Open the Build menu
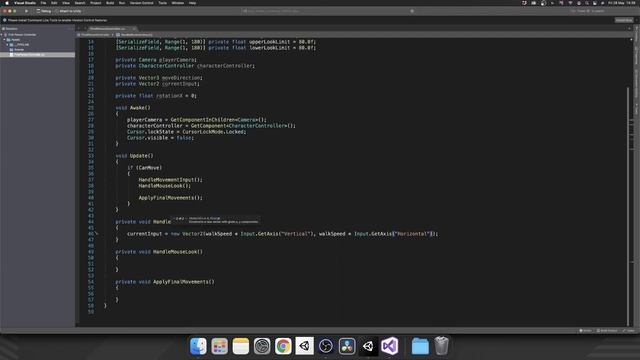The image size is (640, 360). [110, 3]
